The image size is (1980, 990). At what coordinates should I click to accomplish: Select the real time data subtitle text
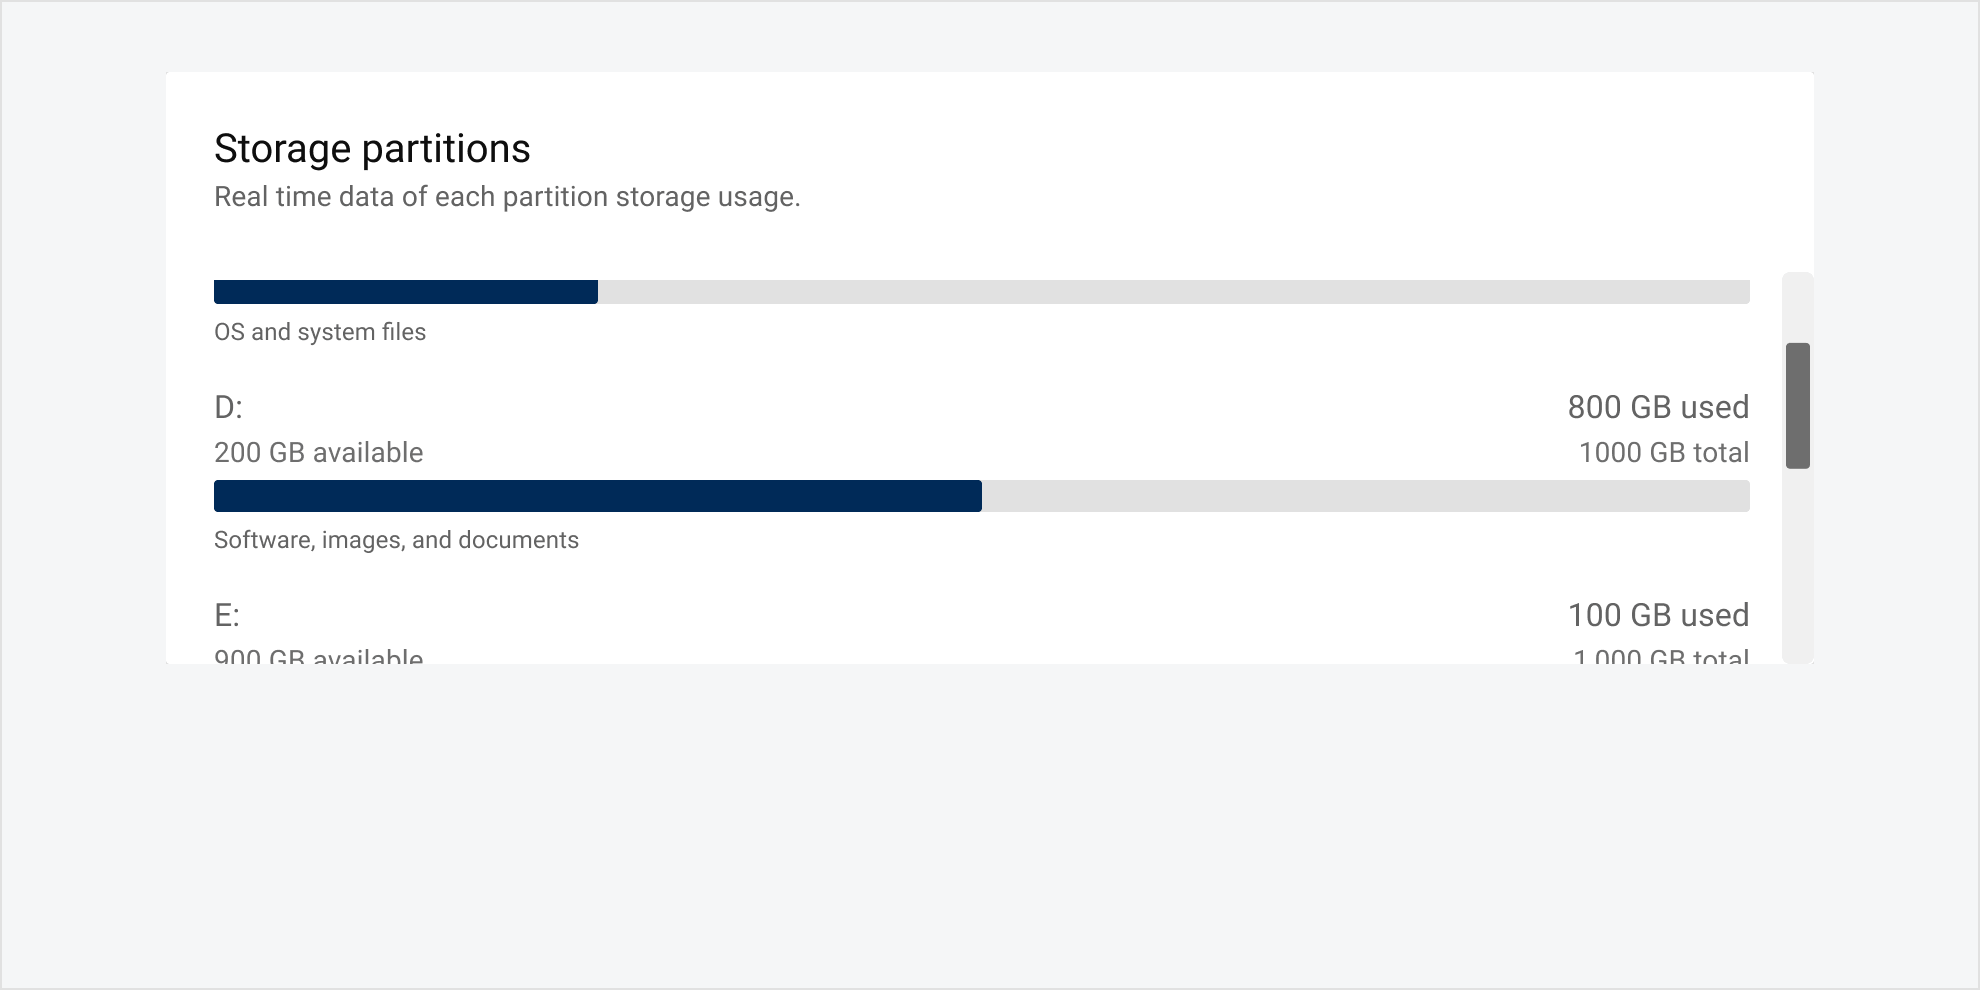click(x=507, y=196)
